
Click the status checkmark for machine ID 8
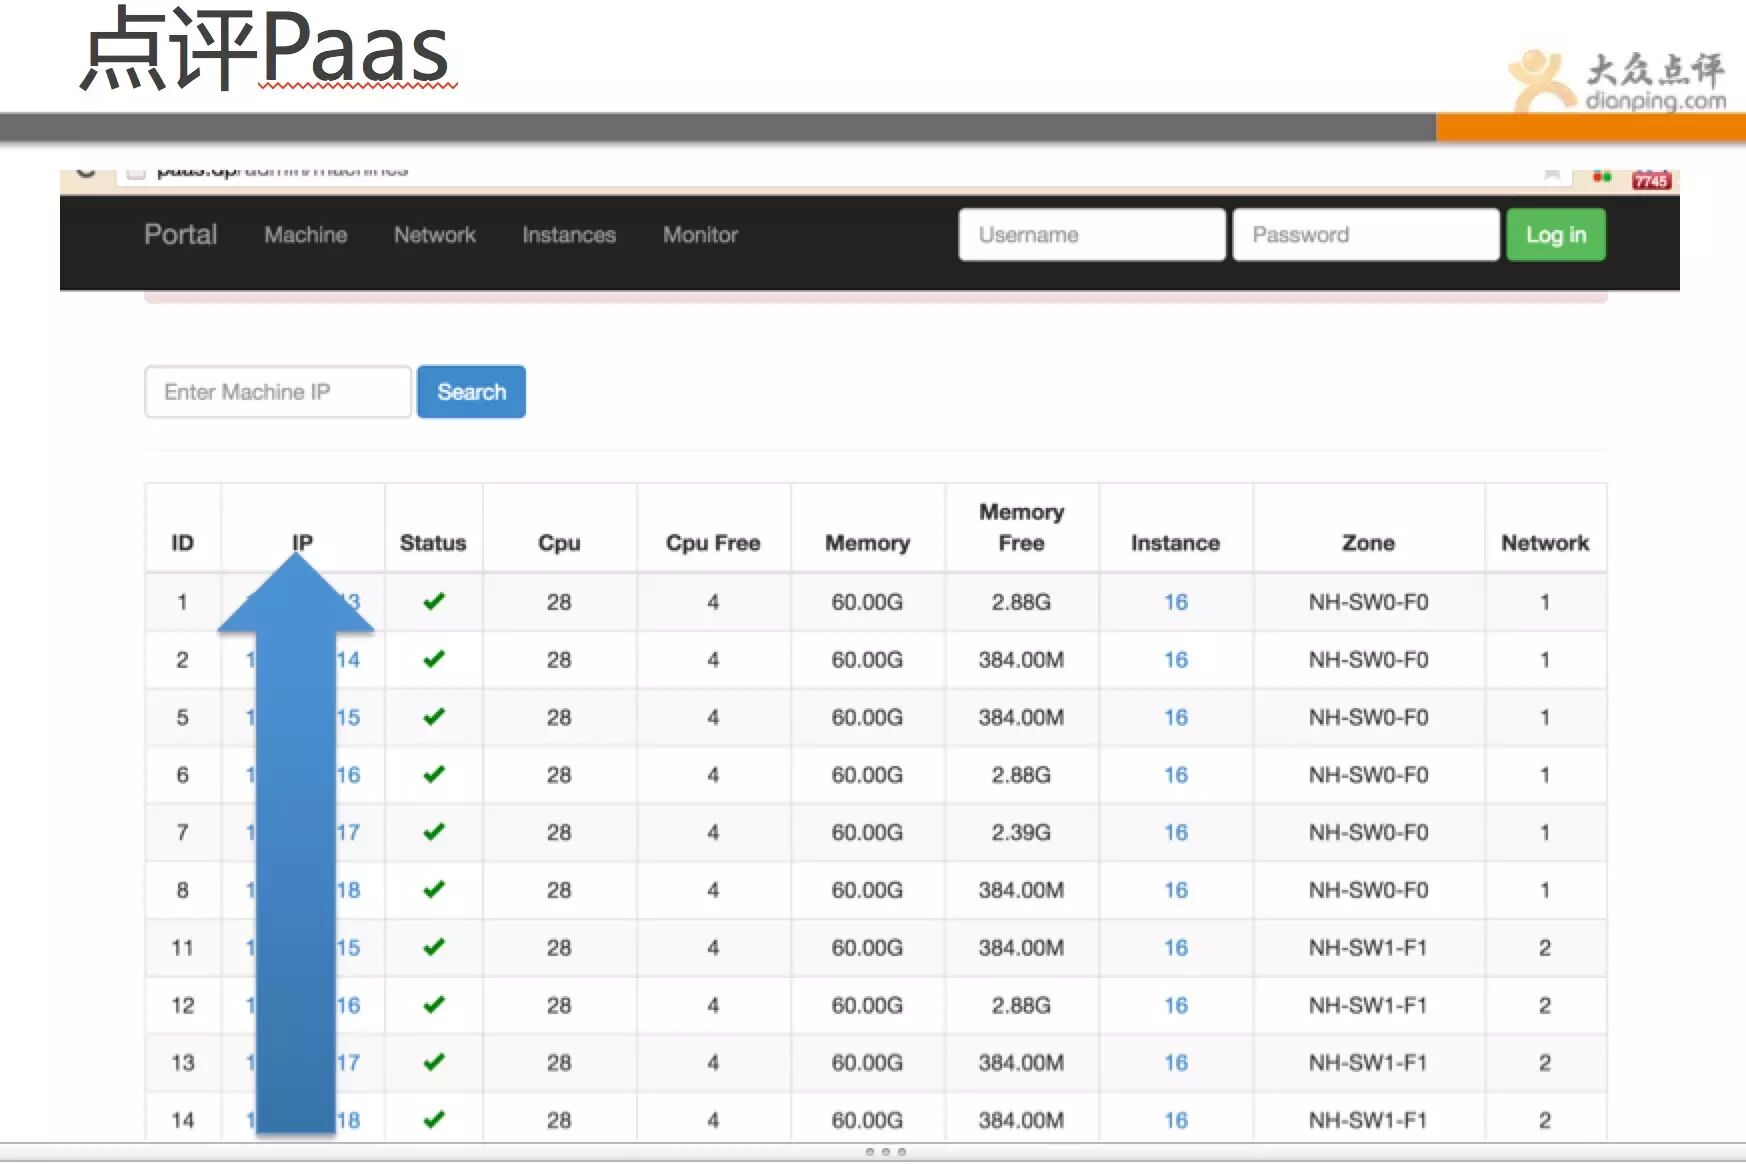(x=433, y=890)
